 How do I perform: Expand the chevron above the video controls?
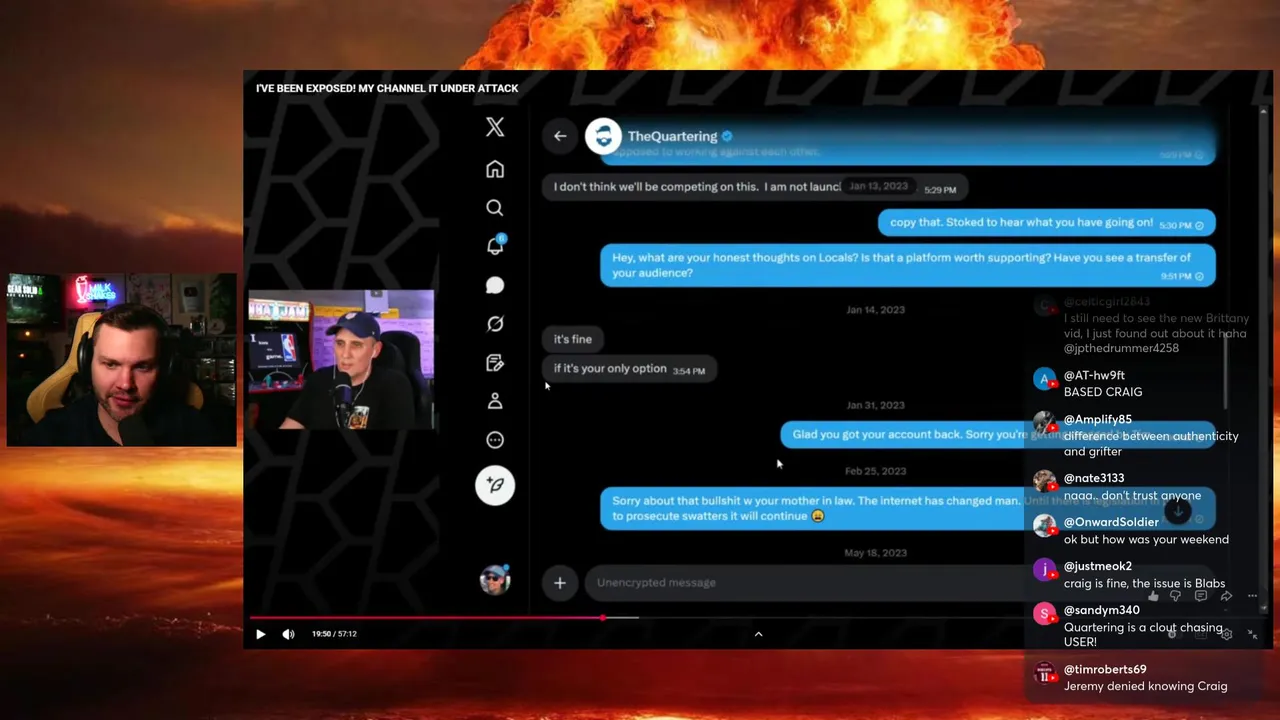pyautogui.click(x=758, y=634)
